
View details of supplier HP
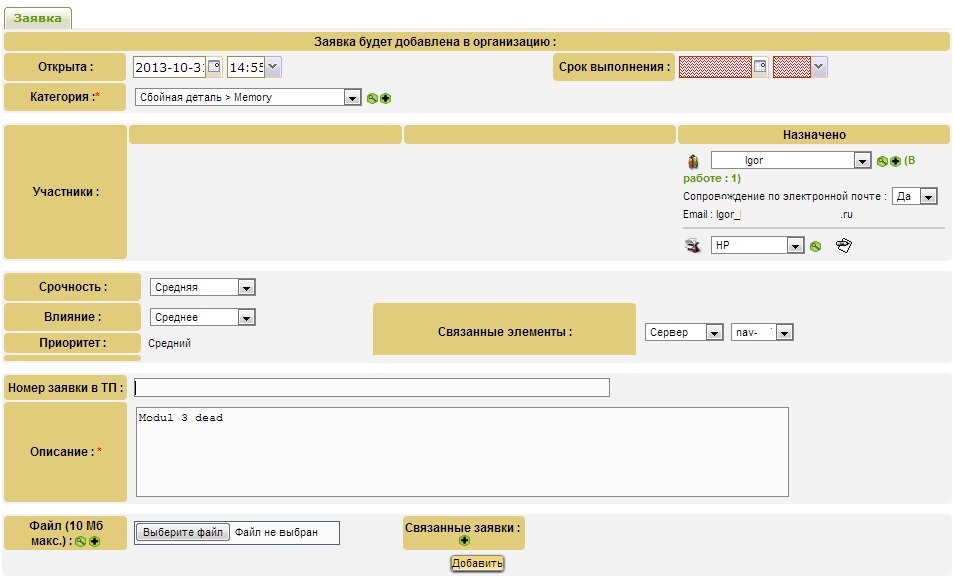point(815,246)
